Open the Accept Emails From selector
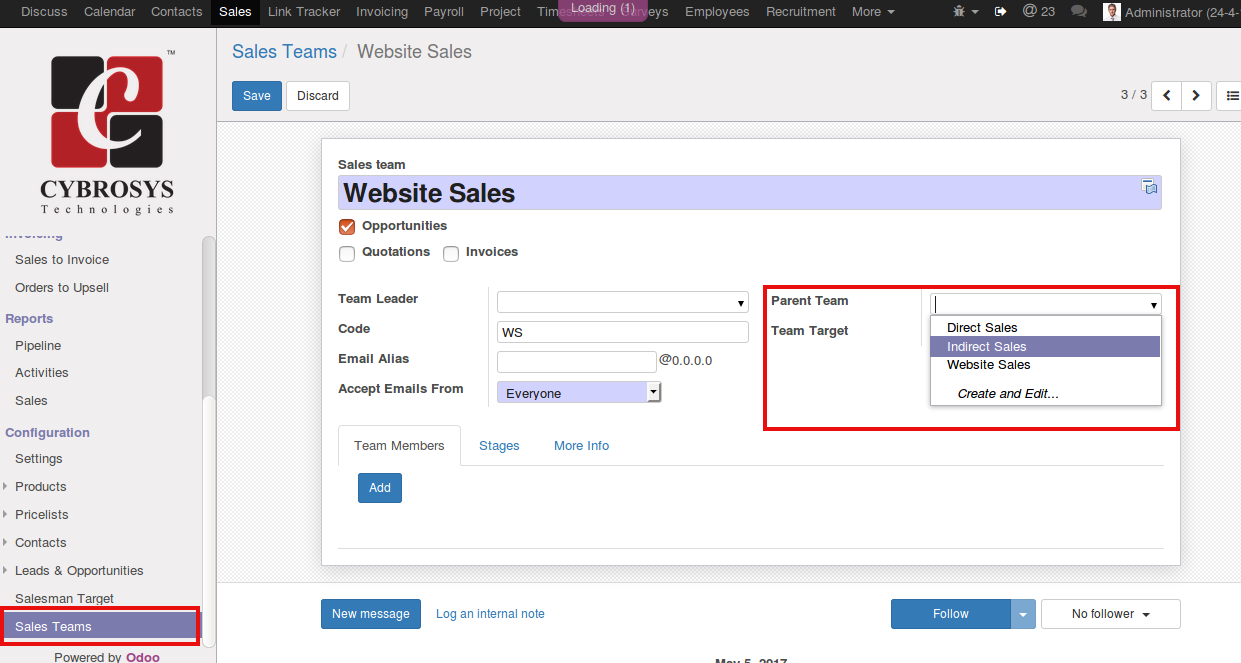The image size is (1241, 663). [580, 393]
